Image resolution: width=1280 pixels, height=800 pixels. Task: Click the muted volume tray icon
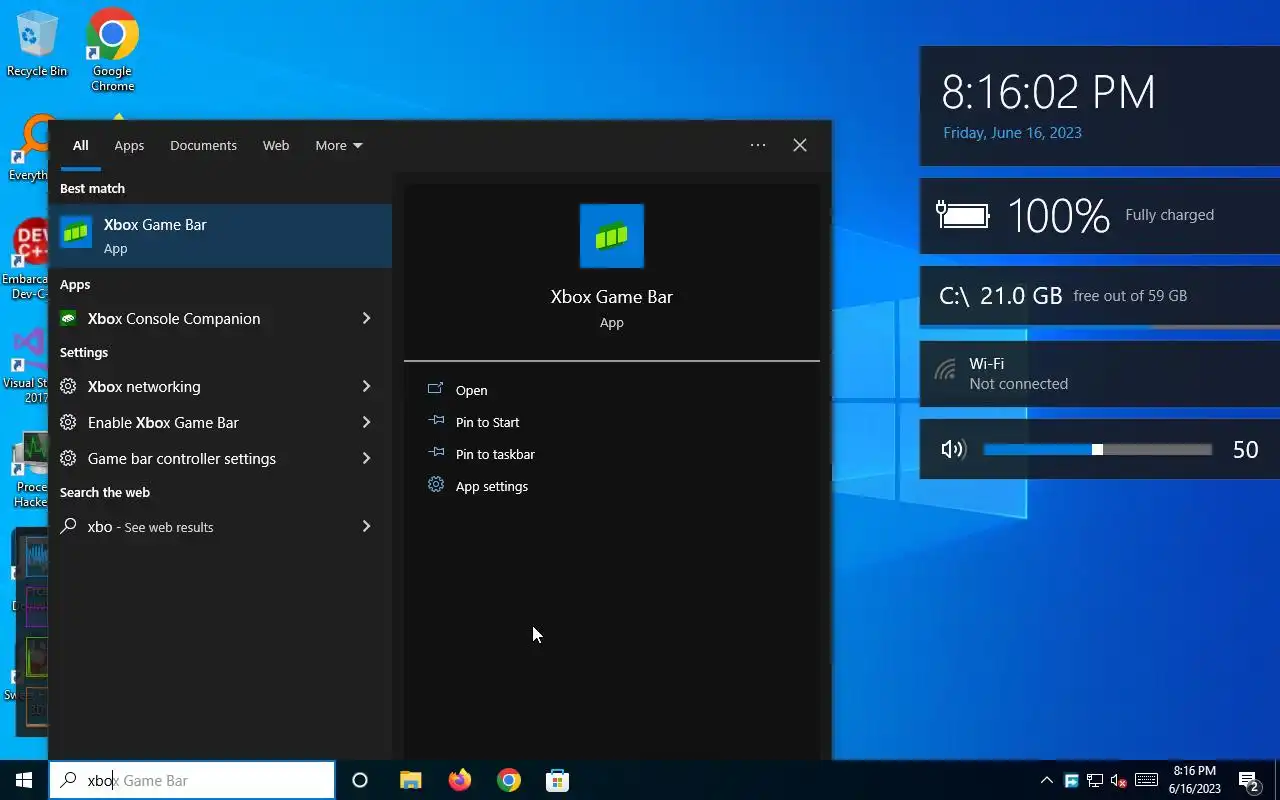click(1120, 780)
